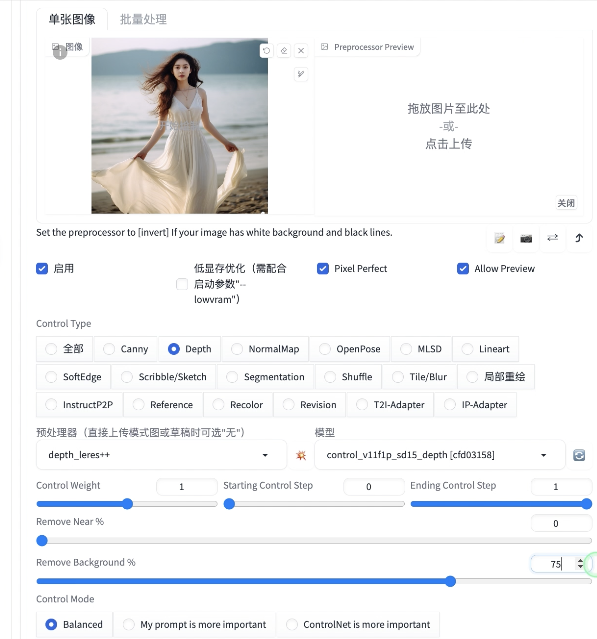The image size is (597, 639).
Task: Click the undo icon above the uploaded image
Action: (267, 51)
